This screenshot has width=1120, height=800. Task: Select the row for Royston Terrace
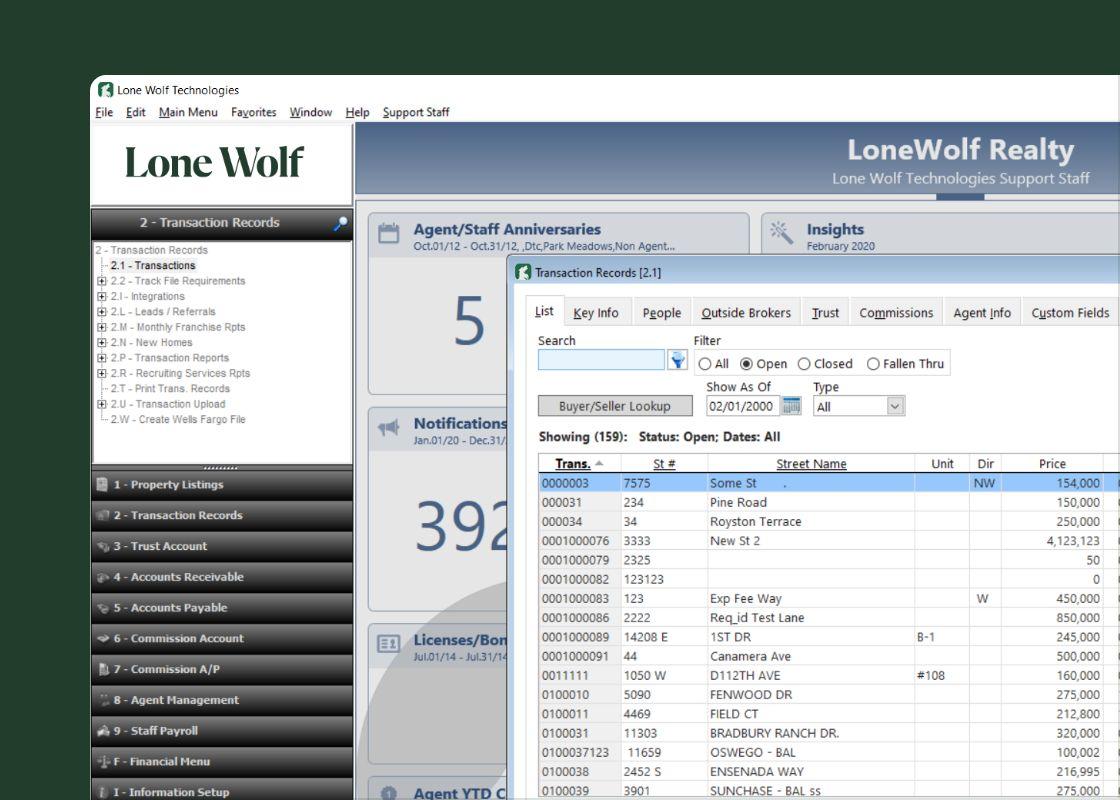pyautogui.click(x=829, y=521)
